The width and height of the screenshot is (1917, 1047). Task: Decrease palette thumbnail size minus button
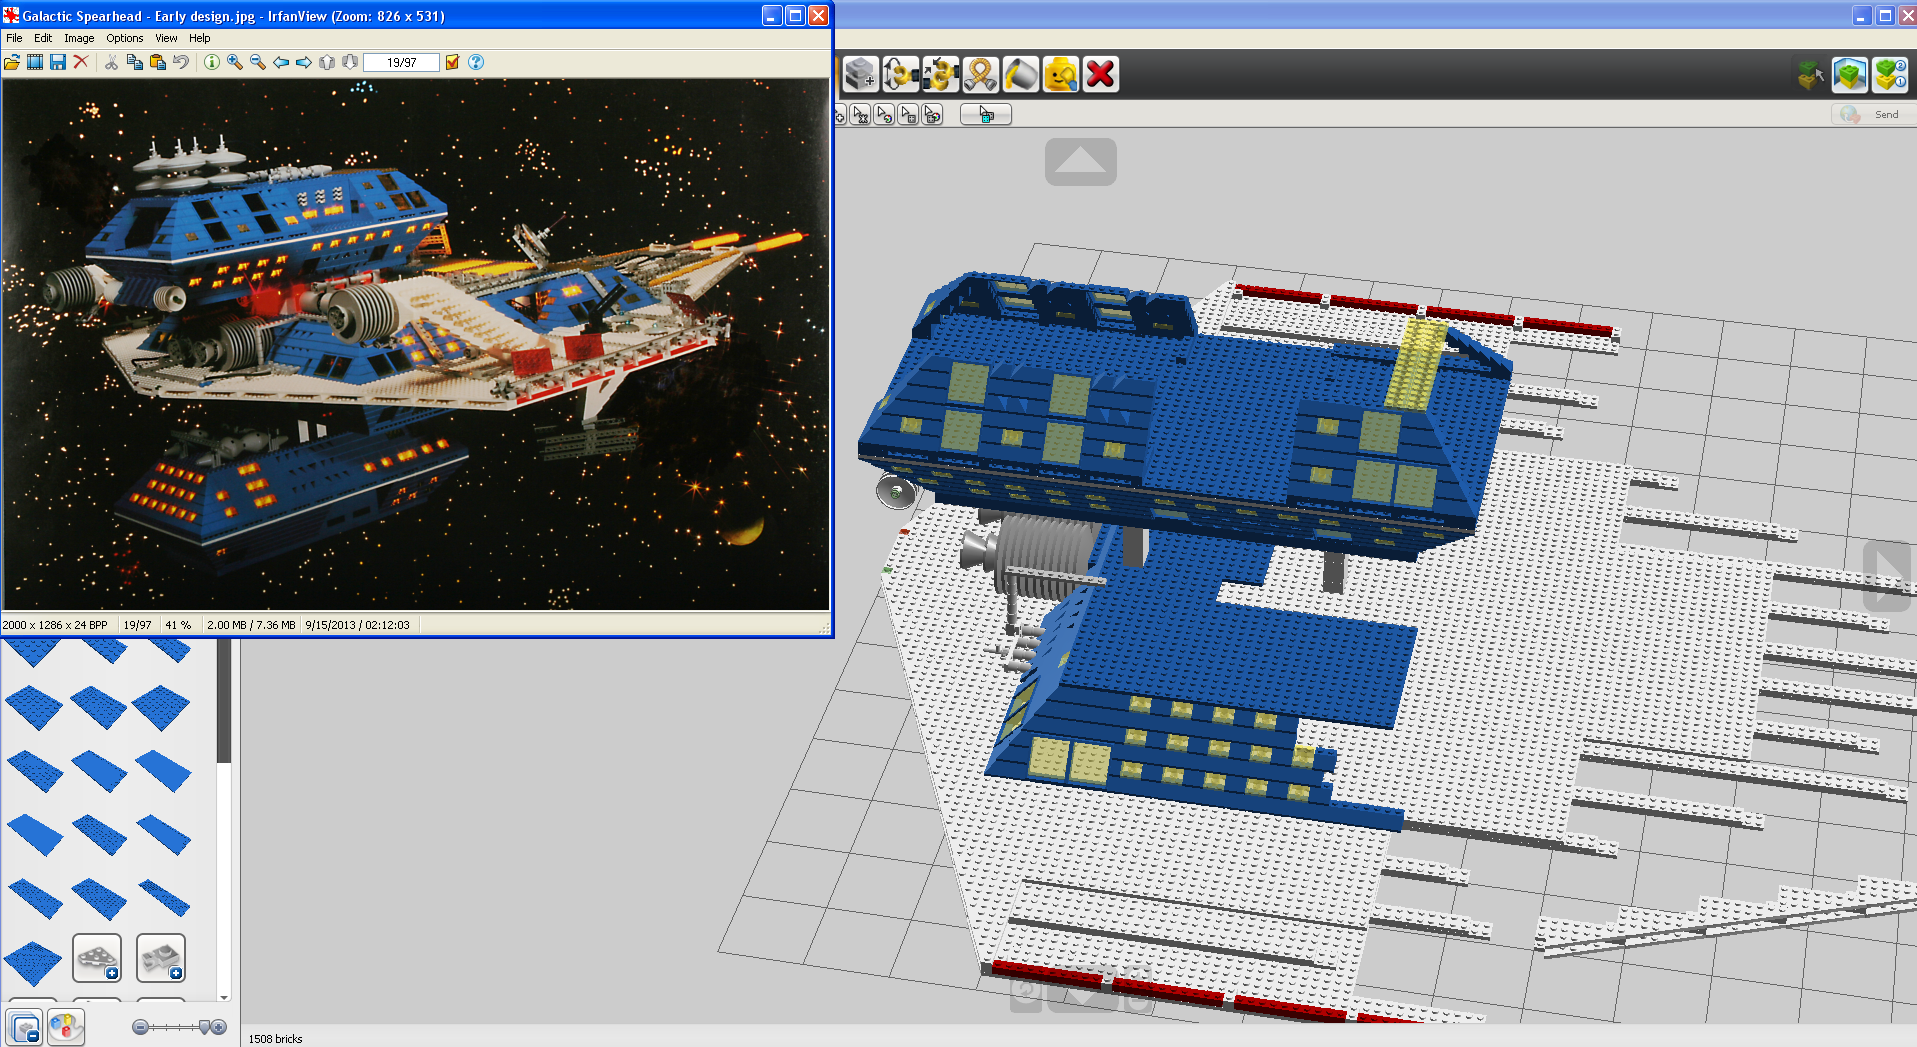tap(140, 1027)
